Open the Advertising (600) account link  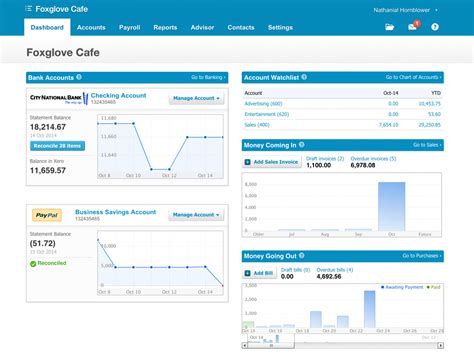(x=263, y=104)
